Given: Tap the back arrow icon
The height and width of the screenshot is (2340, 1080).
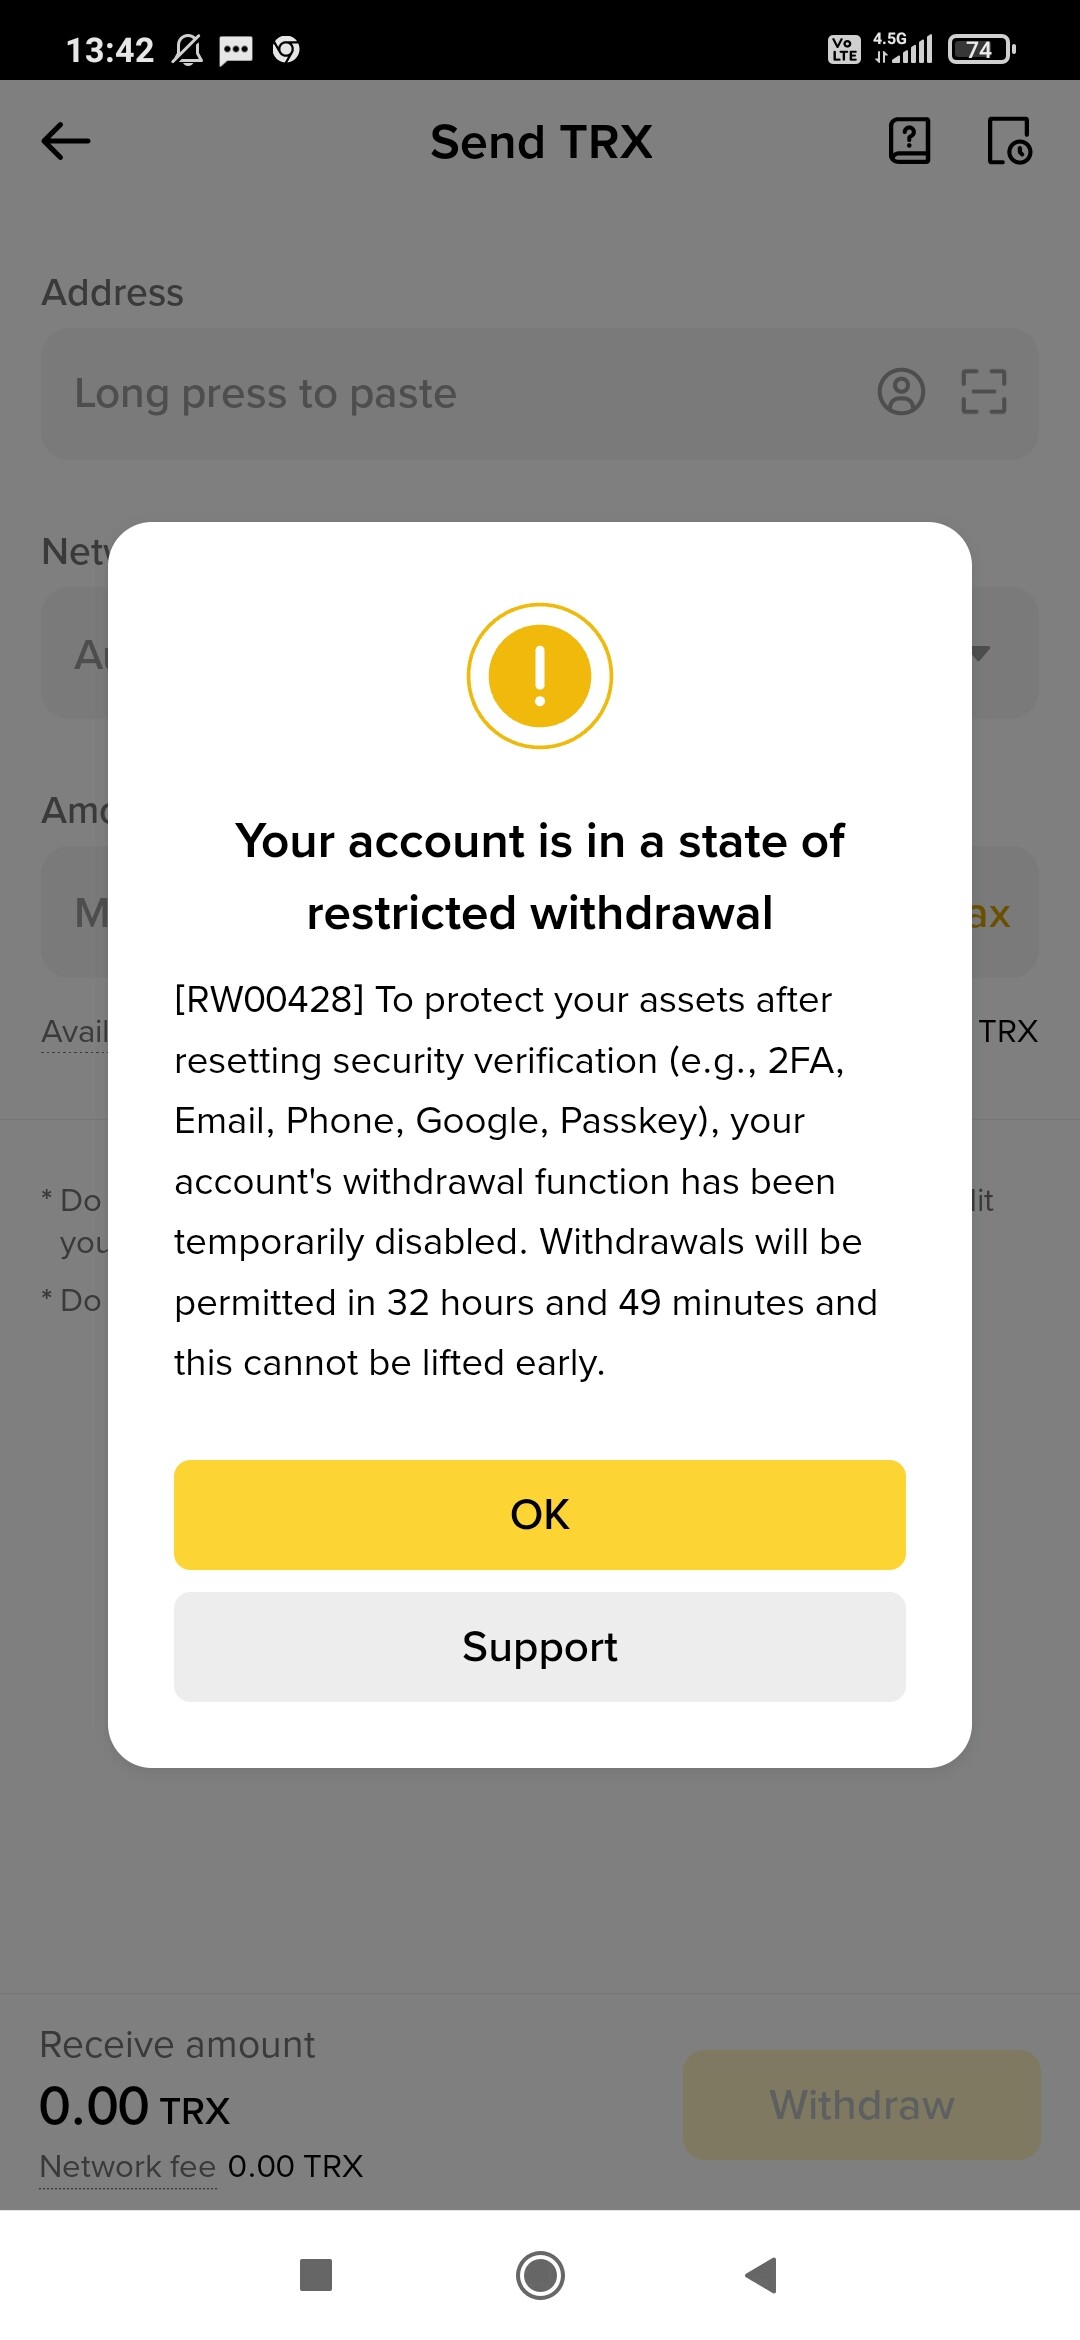Looking at the screenshot, I should click(x=66, y=141).
